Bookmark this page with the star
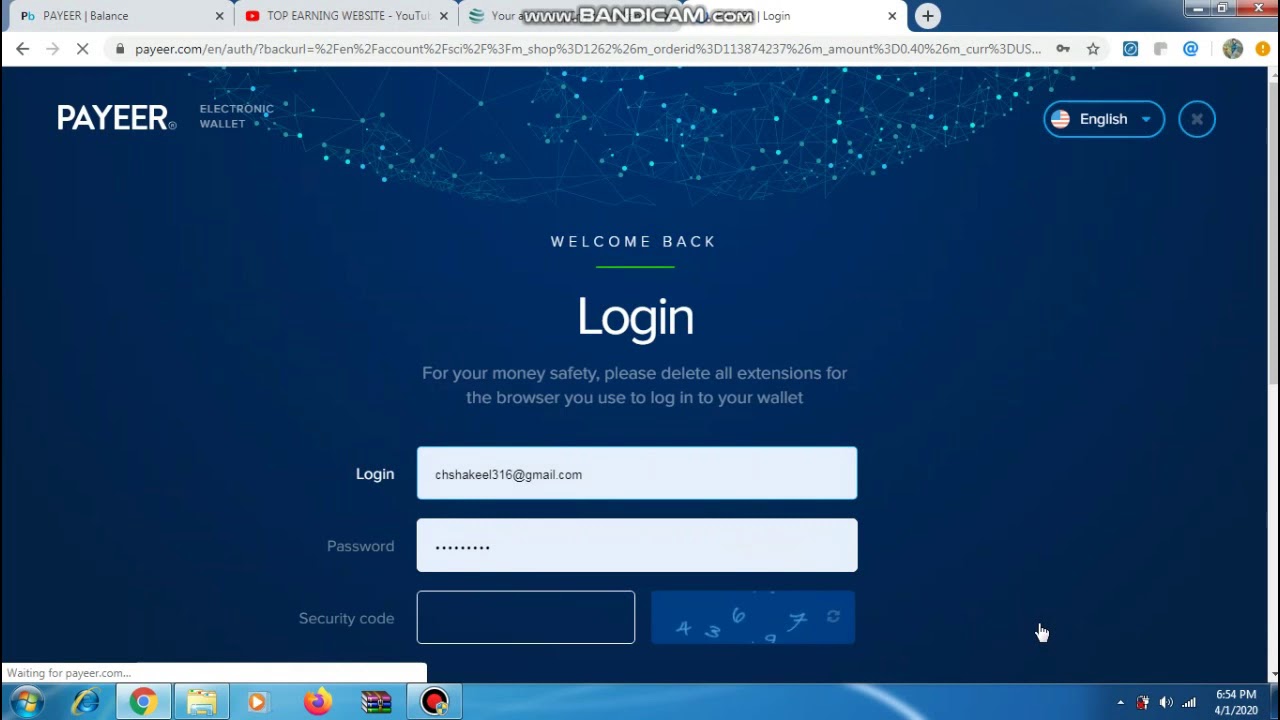This screenshot has height=720, width=1280. [1093, 48]
